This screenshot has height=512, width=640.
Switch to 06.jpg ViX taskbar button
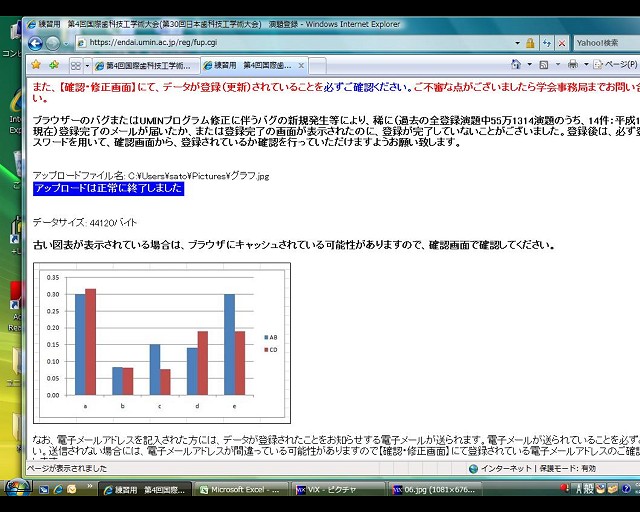[435, 489]
